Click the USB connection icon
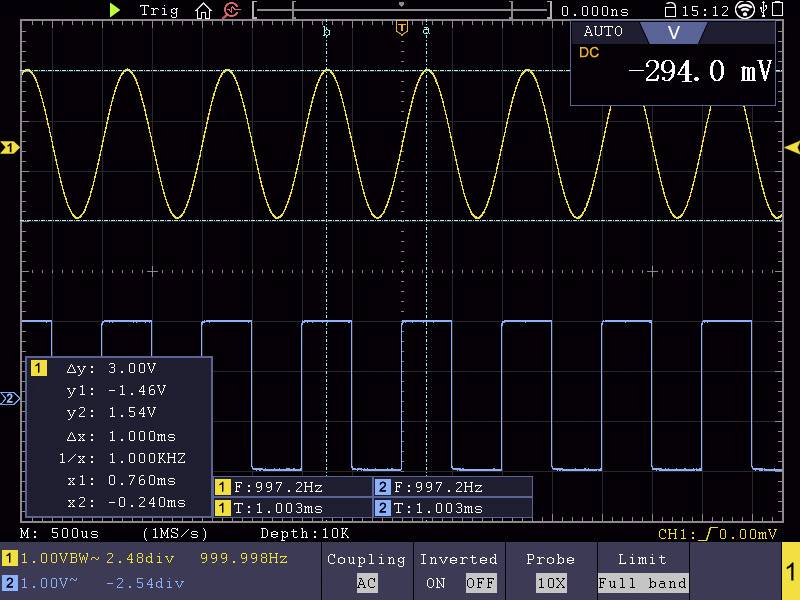Viewport: 800px width, 600px height. click(765, 10)
